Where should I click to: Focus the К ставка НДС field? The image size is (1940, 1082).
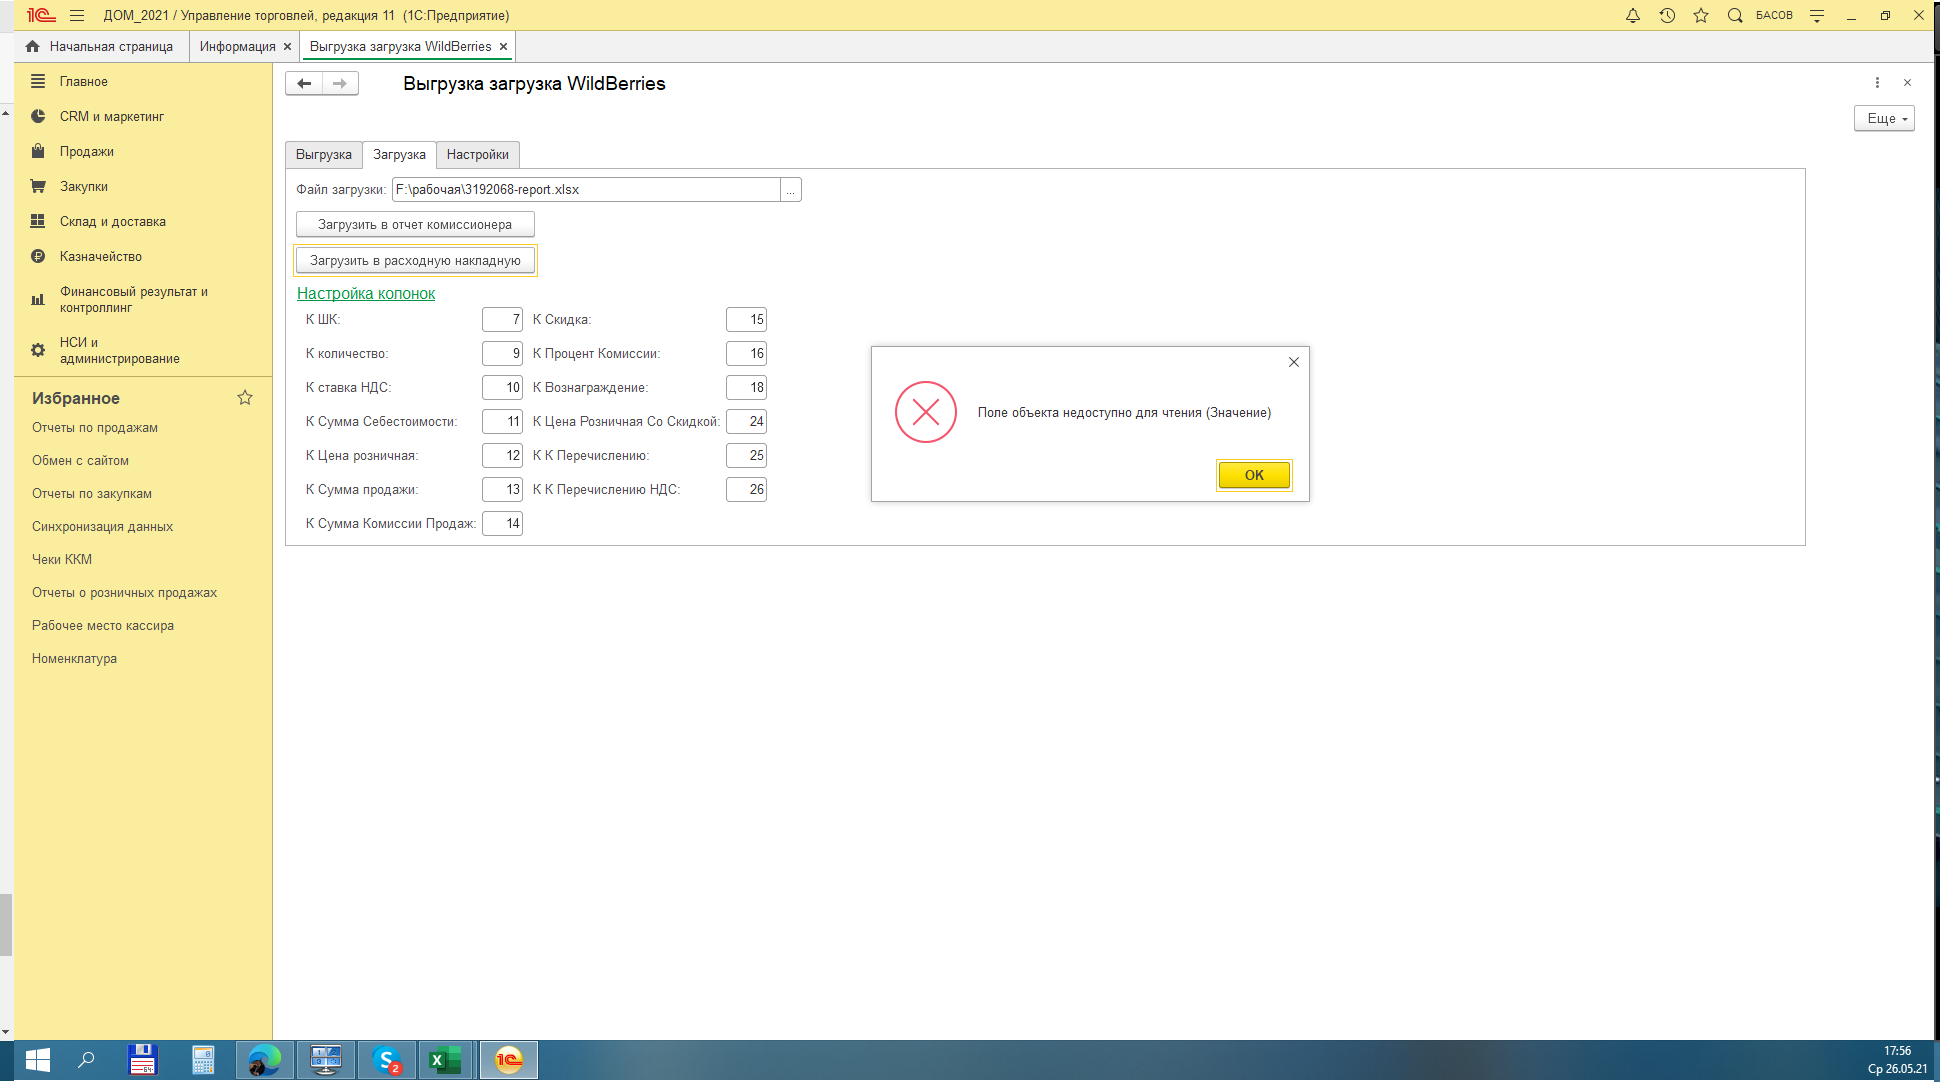coord(502,388)
